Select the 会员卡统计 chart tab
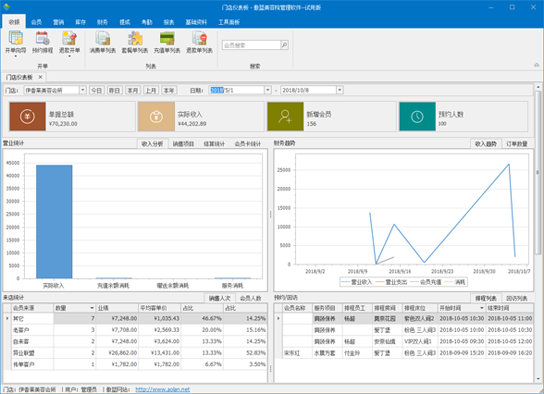 pos(248,144)
